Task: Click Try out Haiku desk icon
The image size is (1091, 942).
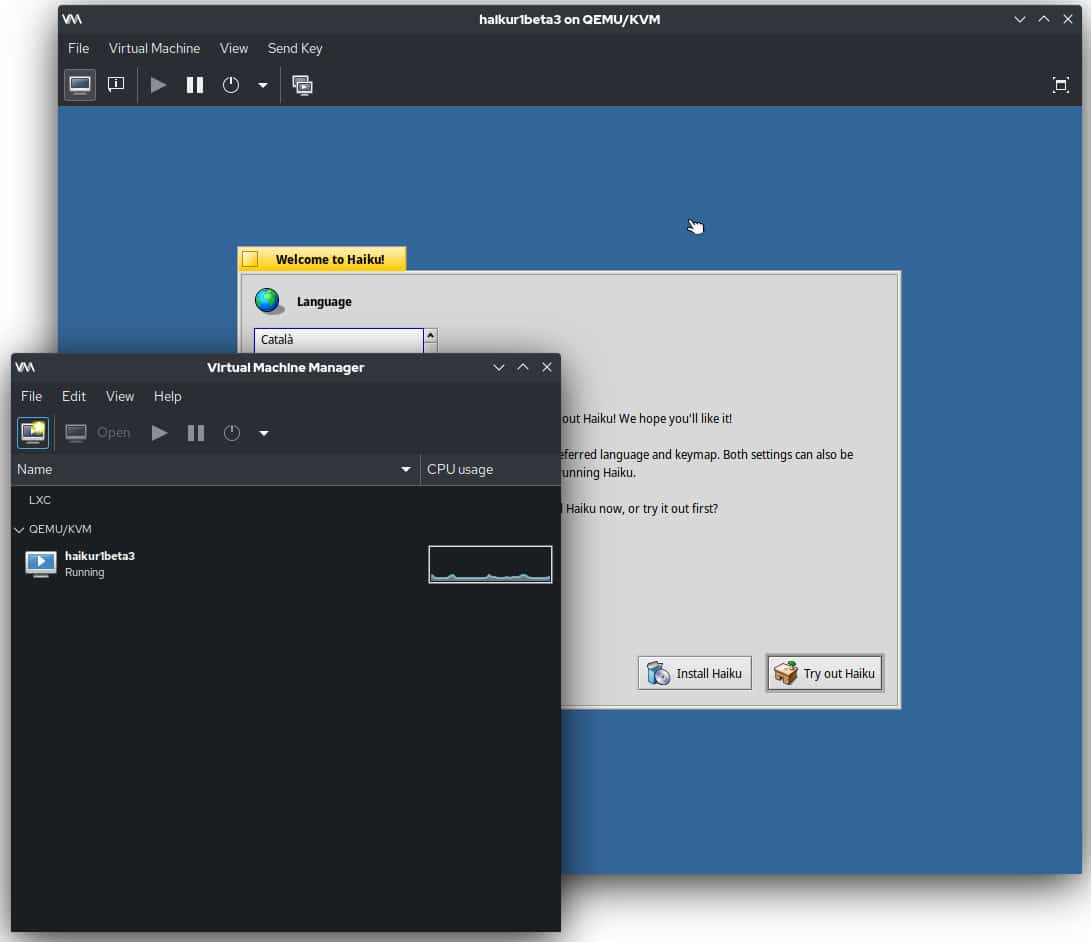Action: (786, 673)
